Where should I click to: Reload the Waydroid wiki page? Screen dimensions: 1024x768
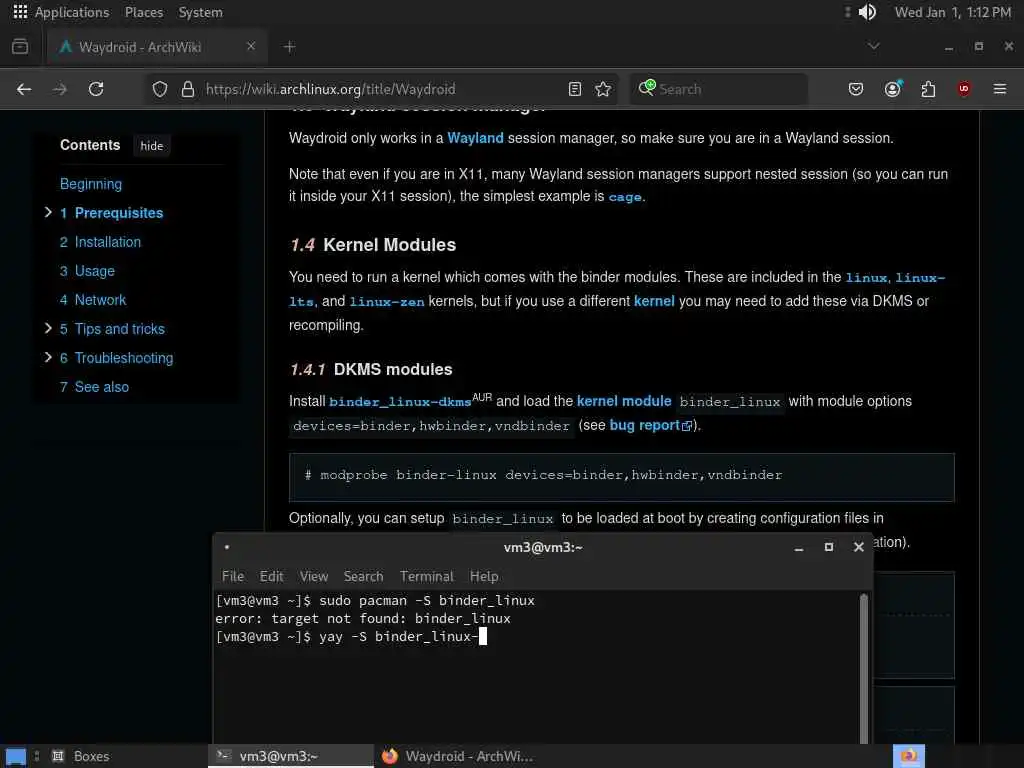pyautogui.click(x=96, y=89)
